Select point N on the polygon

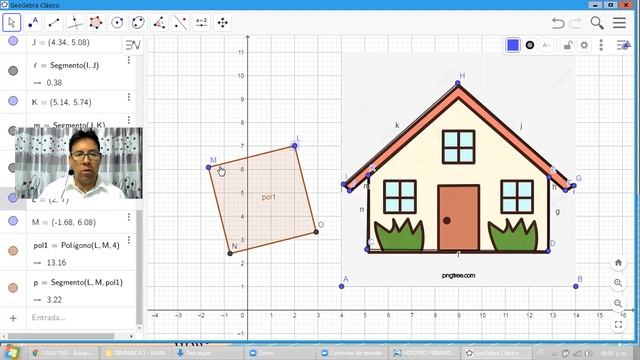click(x=230, y=253)
